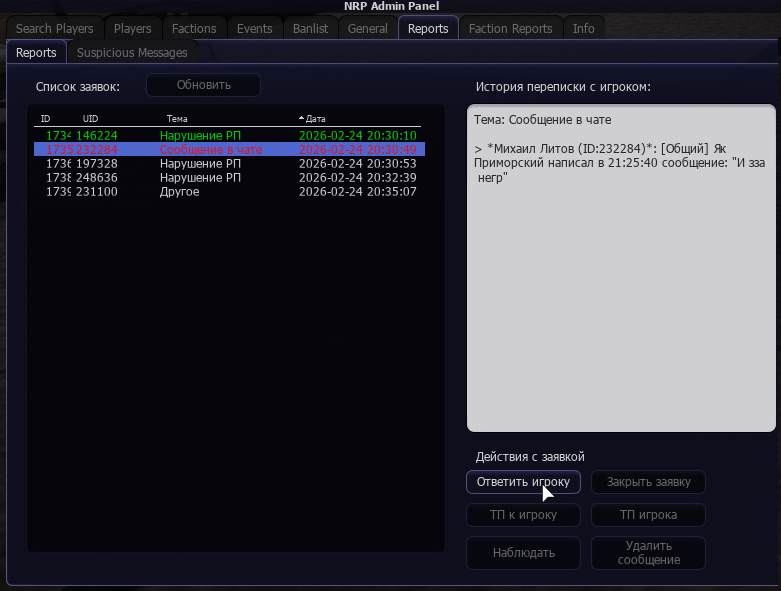Image resolution: width=781 pixels, height=591 pixels.
Task: Open the Search Players tab
Action: 55,29
